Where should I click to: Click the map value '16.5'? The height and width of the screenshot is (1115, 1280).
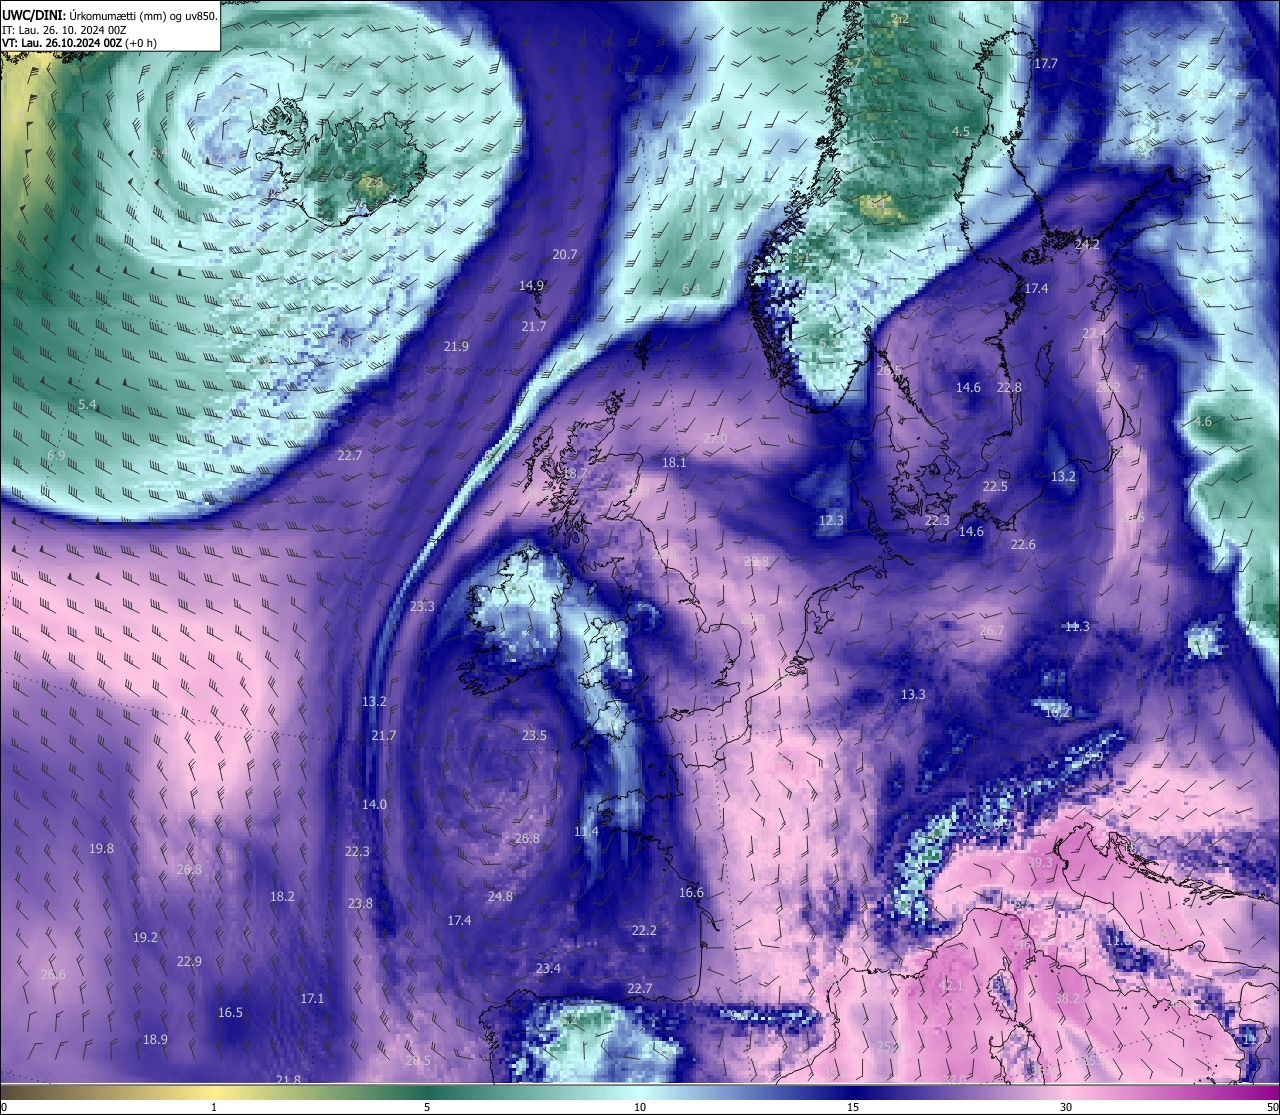pos(230,1013)
